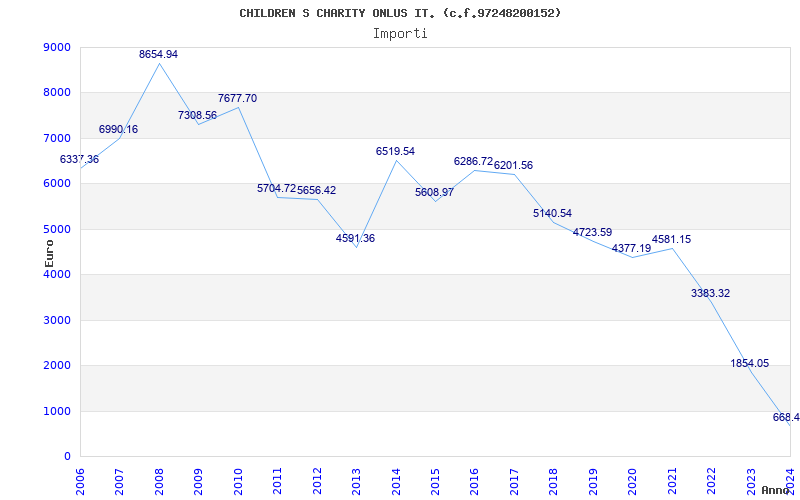The height and width of the screenshot is (500, 800).
Task: Select the 6201.56 data label
Action: tap(513, 165)
